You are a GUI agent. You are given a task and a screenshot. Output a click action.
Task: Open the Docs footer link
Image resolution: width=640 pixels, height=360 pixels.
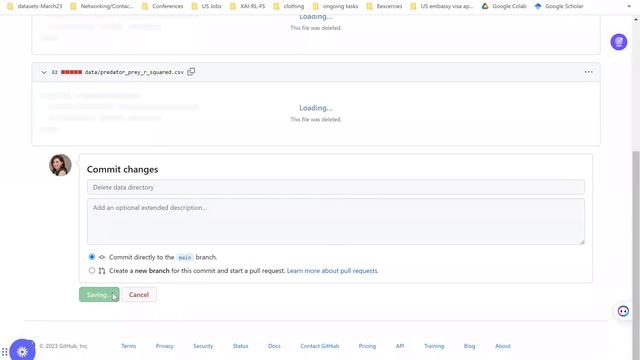274,346
